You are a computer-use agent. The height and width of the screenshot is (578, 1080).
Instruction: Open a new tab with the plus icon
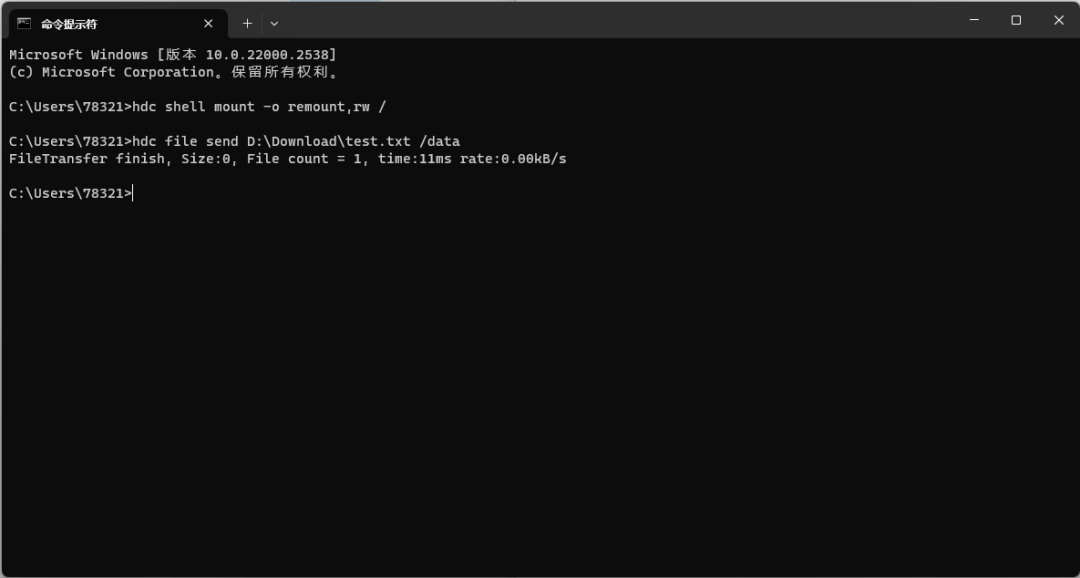pos(247,23)
